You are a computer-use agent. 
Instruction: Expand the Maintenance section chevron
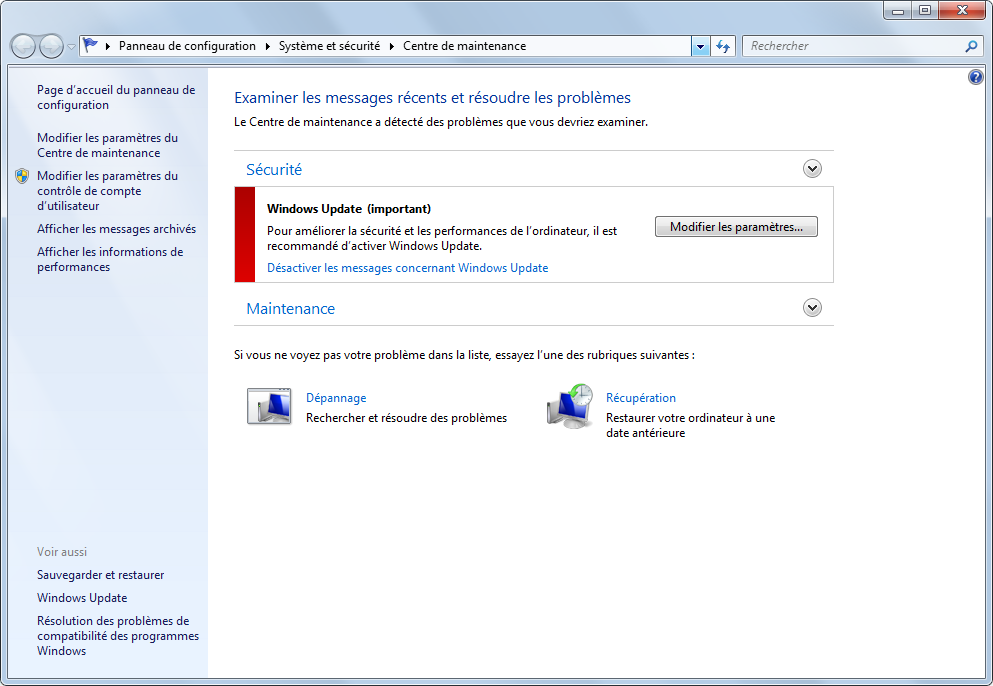(x=812, y=308)
